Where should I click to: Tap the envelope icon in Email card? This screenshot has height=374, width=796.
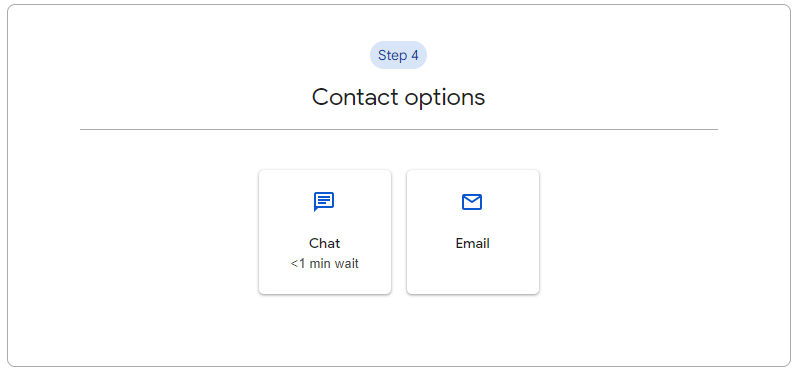point(472,202)
